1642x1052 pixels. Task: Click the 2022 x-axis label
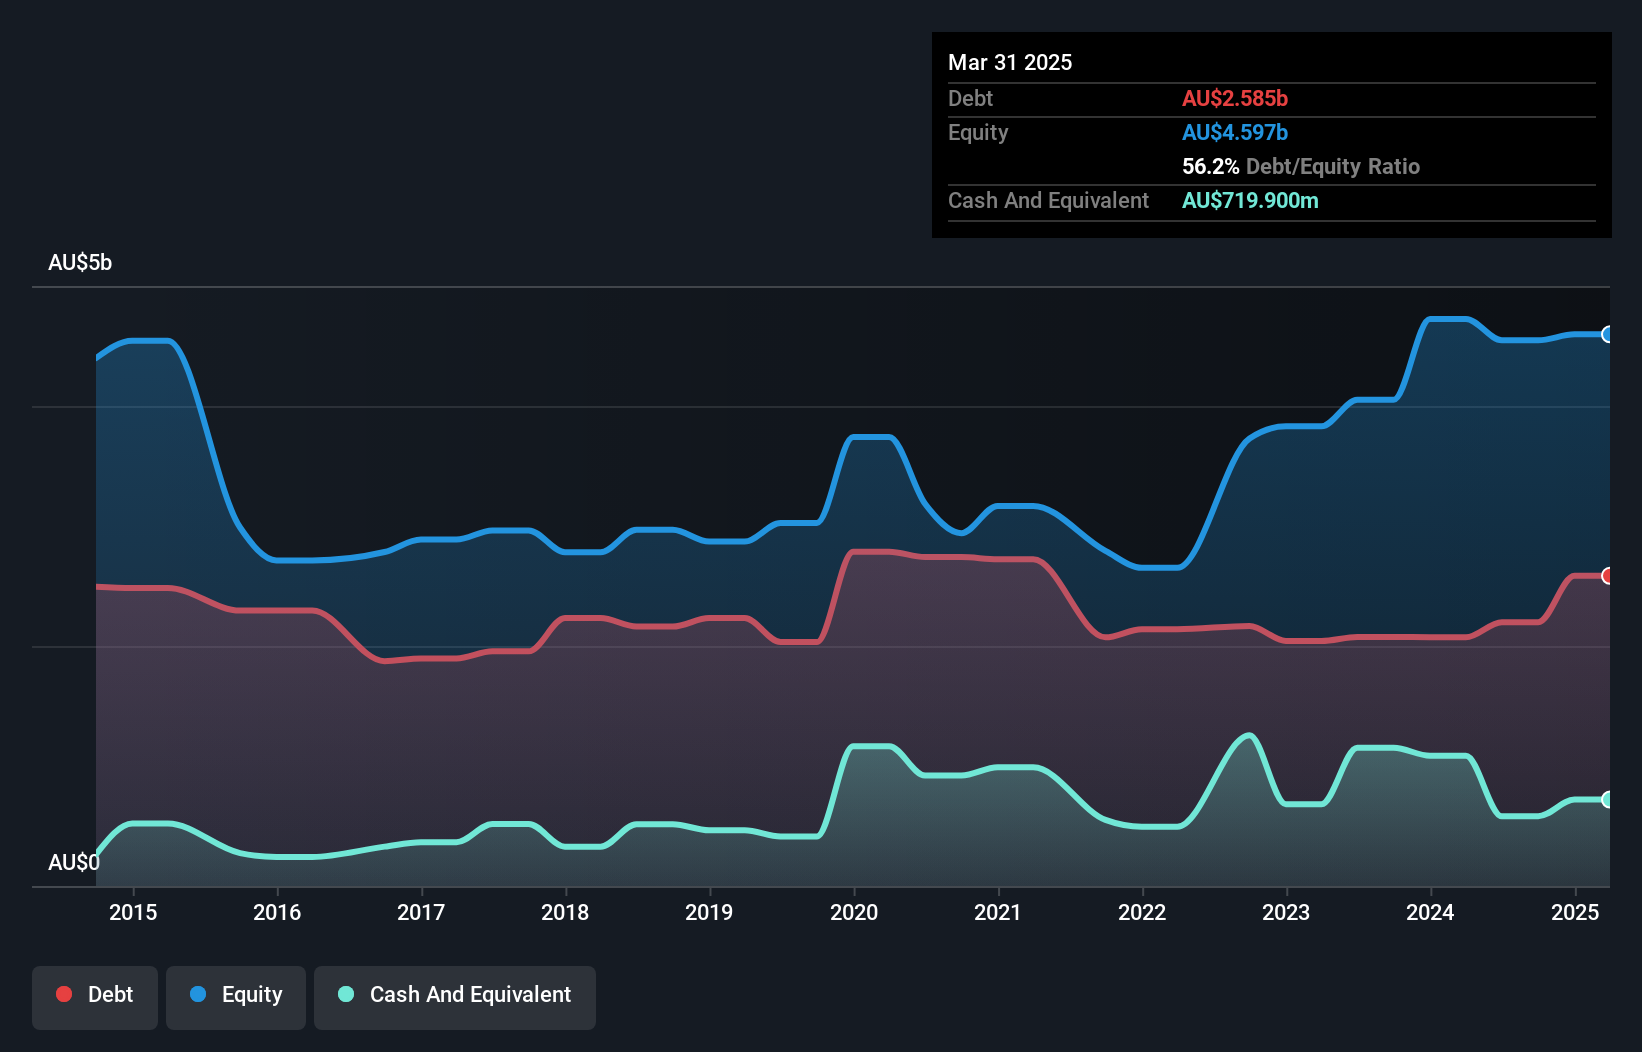(x=1142, y=912)
